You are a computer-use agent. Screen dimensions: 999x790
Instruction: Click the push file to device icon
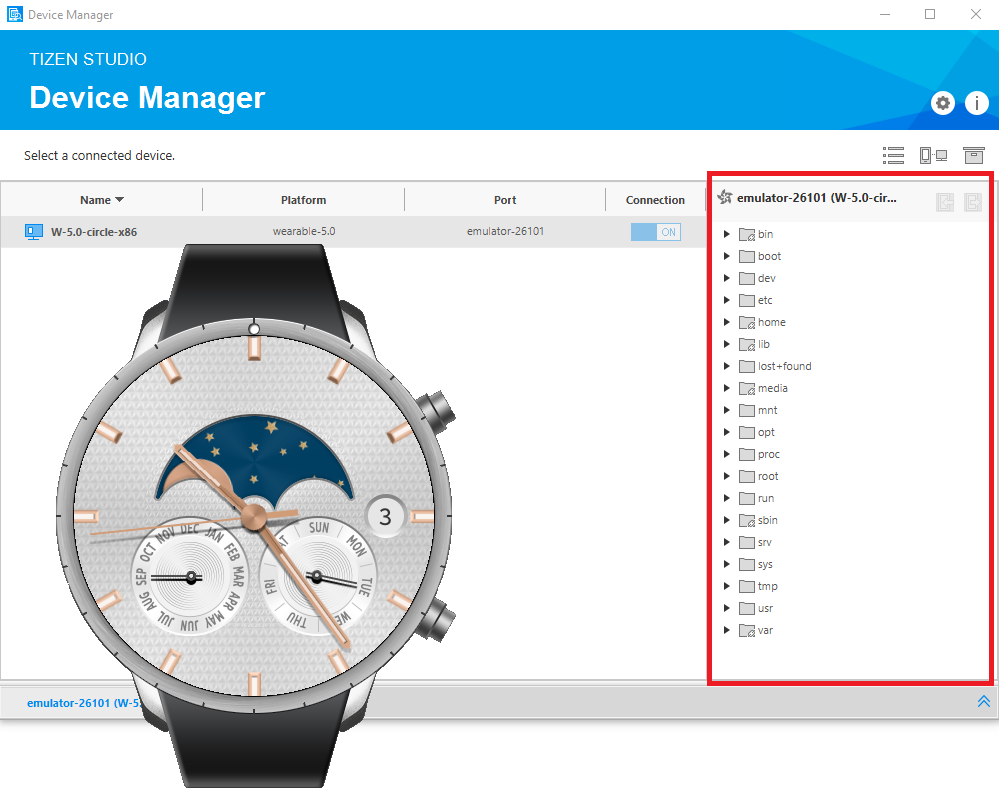[973, 203]
